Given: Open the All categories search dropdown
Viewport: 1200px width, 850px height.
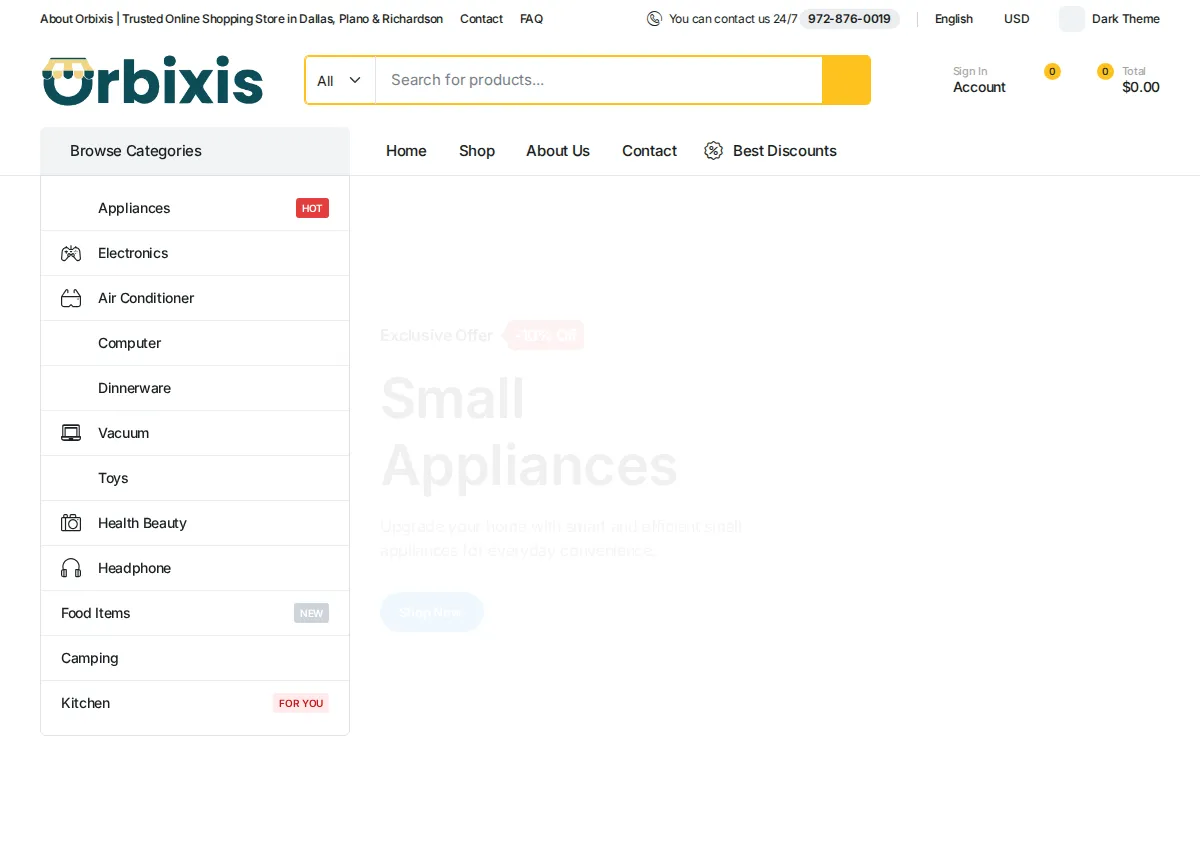Looking at the screenshot, I should pyautogui.click(x=340, y=80).
